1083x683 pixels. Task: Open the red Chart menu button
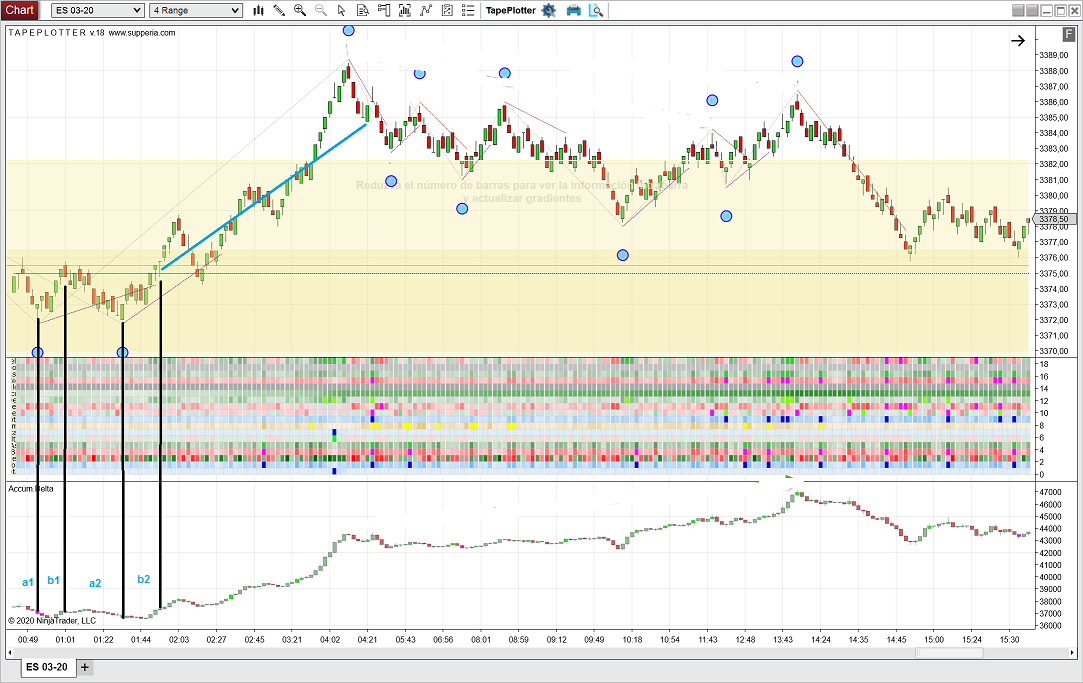(x=20, y=10)
